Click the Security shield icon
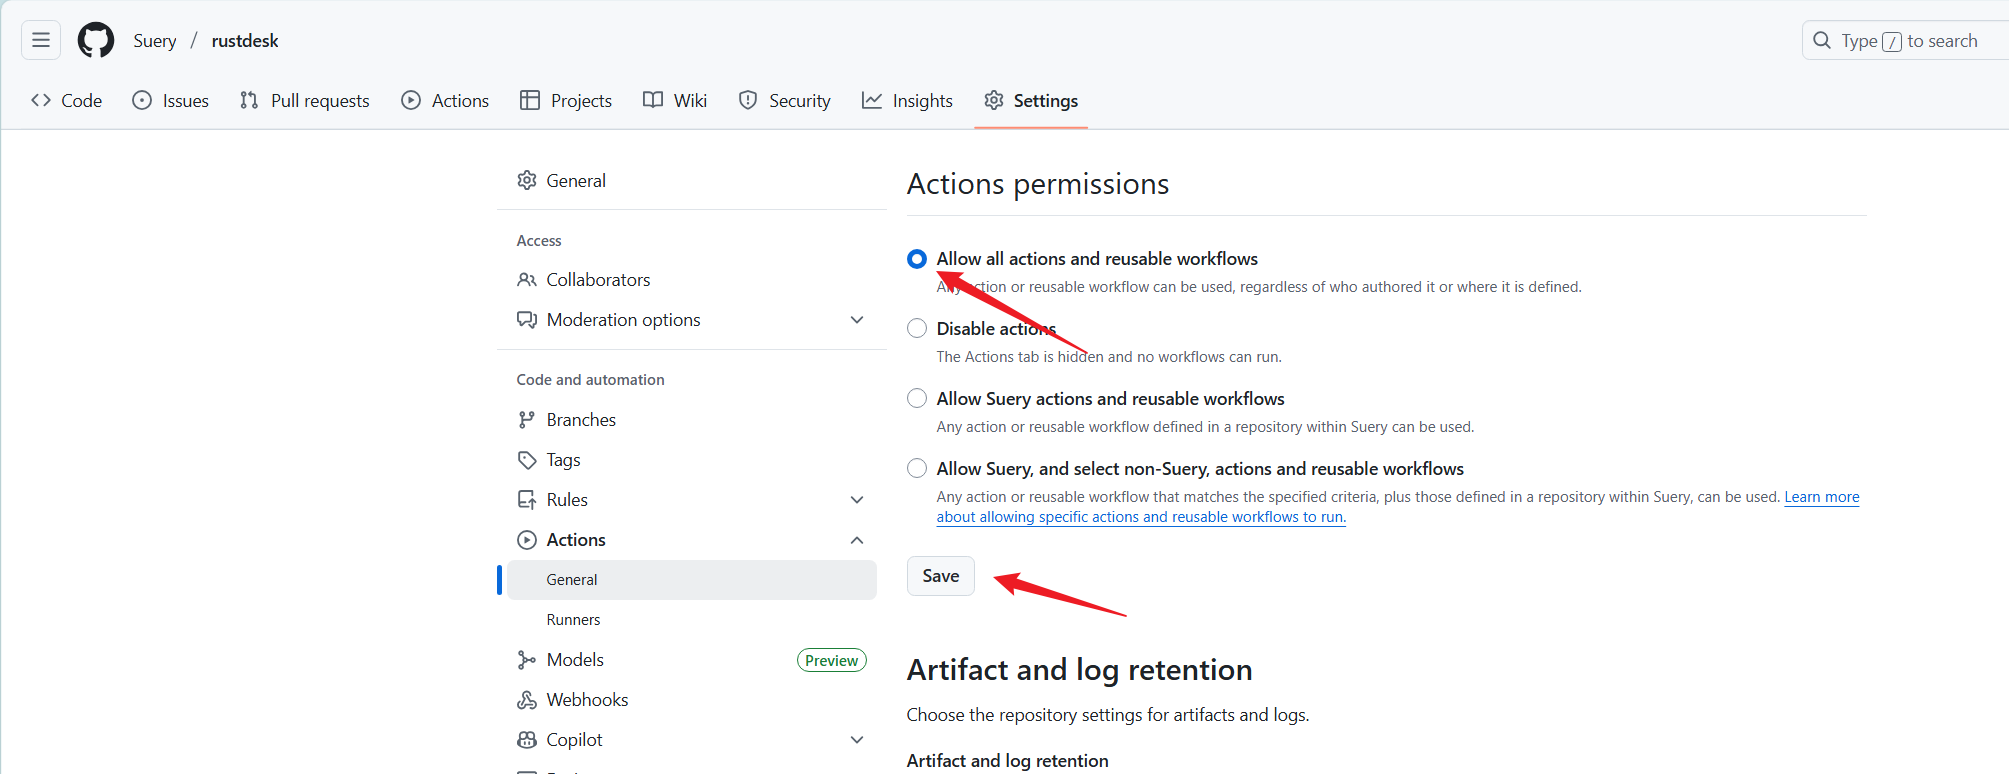2009x774 pixels. tap(748, 100)
